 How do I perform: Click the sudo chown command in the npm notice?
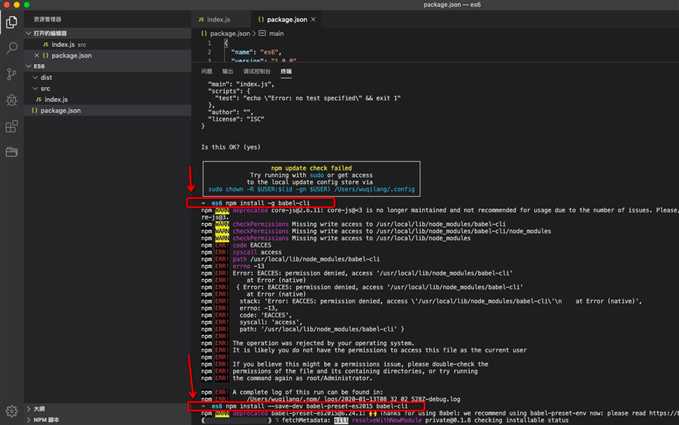[311, 189]
